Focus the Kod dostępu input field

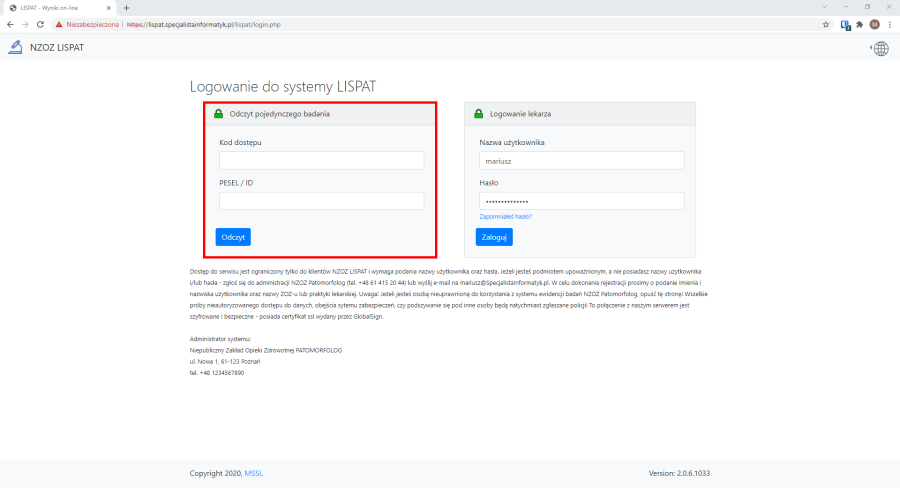321,161
